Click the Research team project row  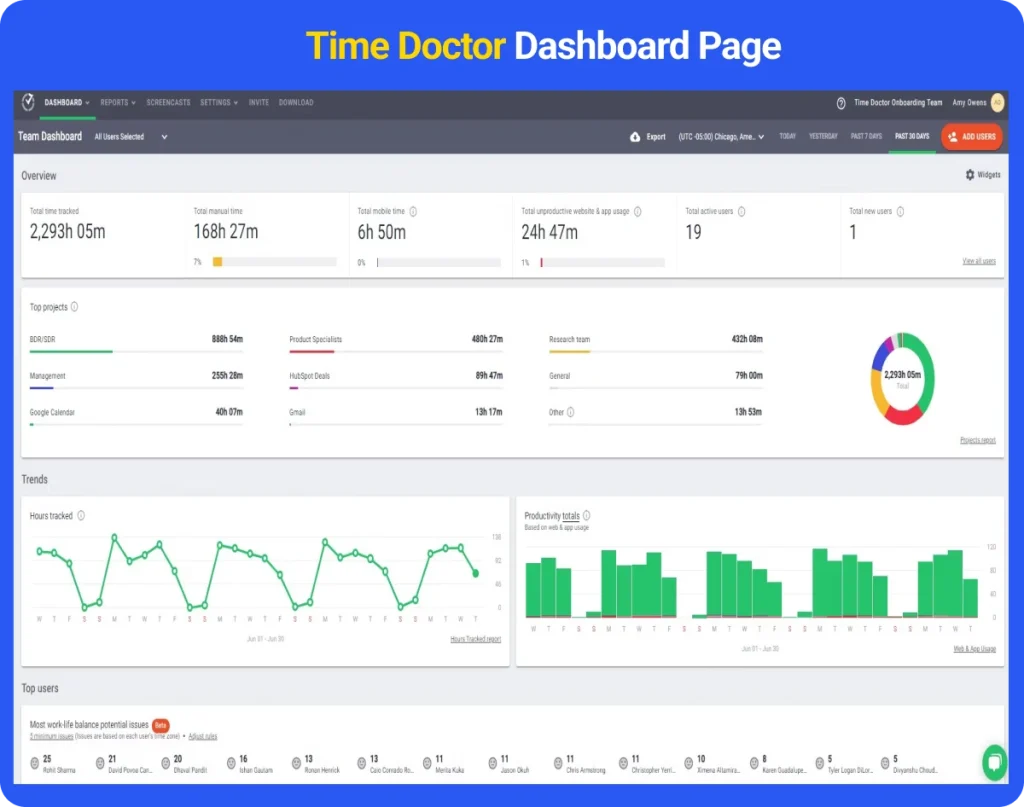656,344
